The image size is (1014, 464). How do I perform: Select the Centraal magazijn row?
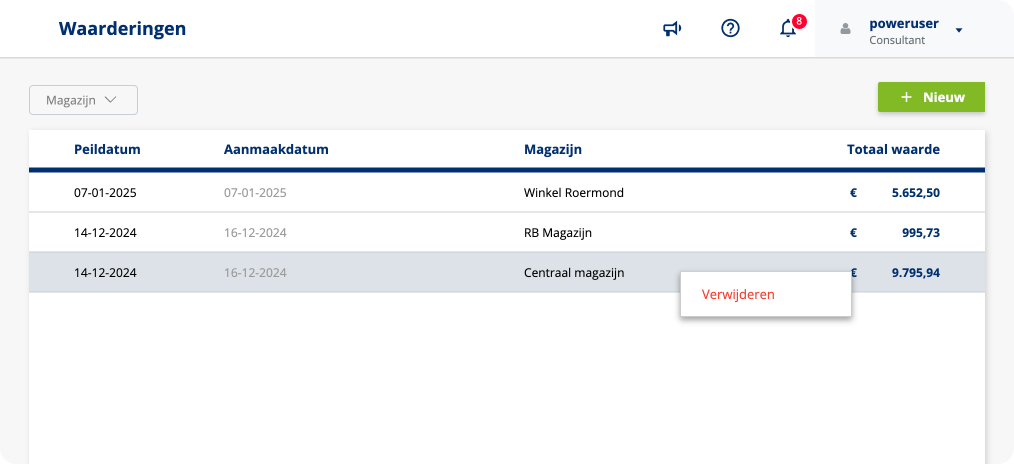(573, 272)
